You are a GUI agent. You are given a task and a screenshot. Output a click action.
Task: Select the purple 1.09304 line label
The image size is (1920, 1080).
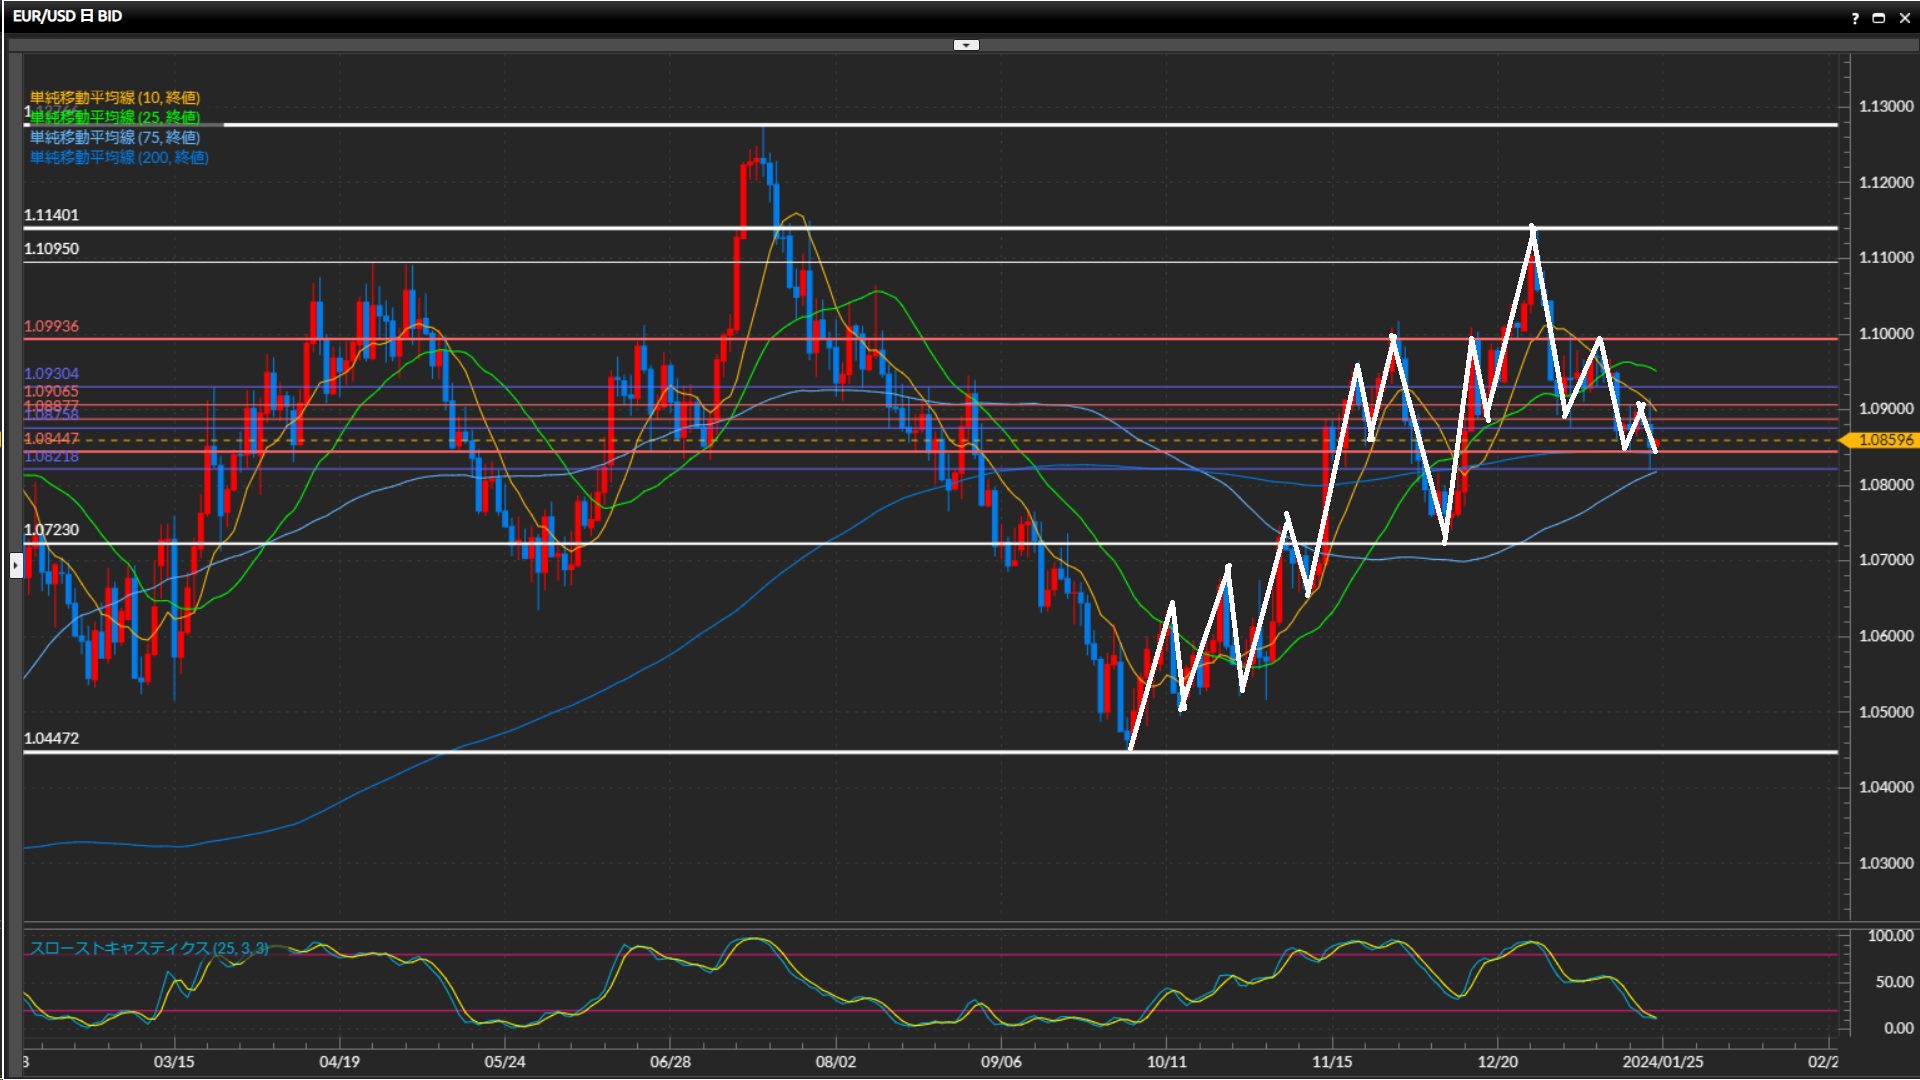pos(51,373)
